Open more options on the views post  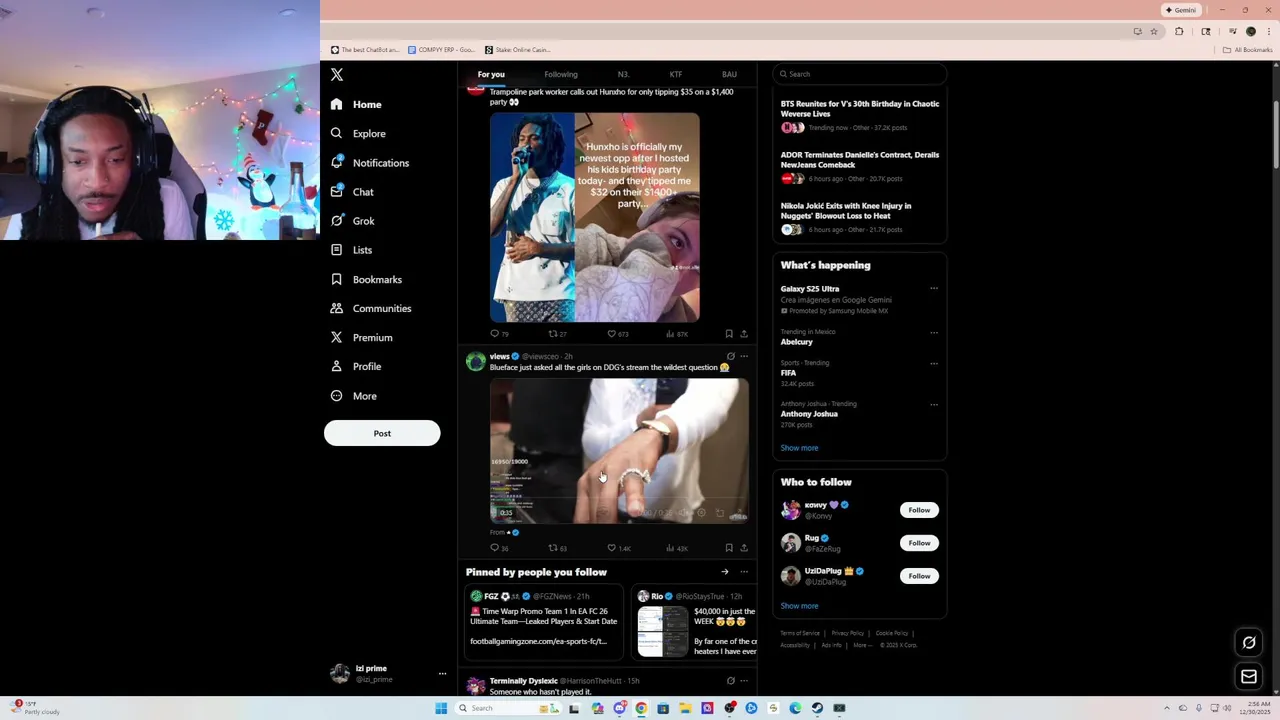[743, 356]
